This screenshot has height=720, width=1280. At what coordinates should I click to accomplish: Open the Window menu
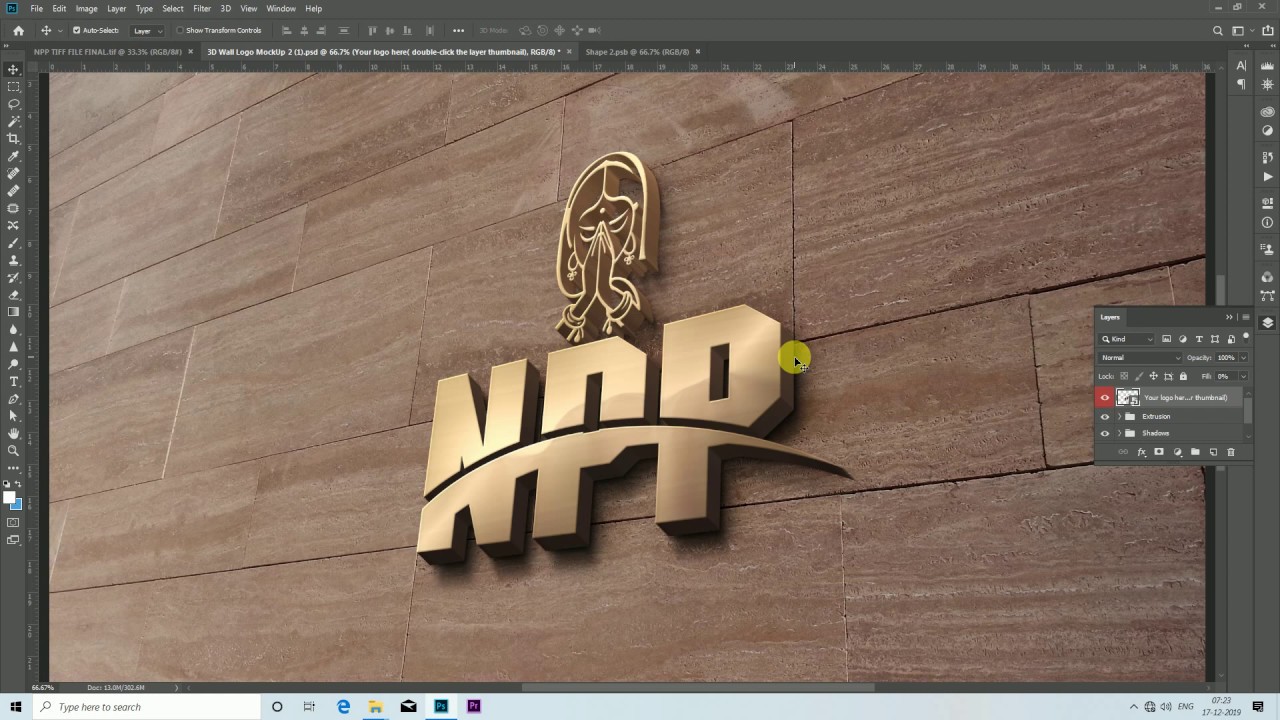point(281,8)
